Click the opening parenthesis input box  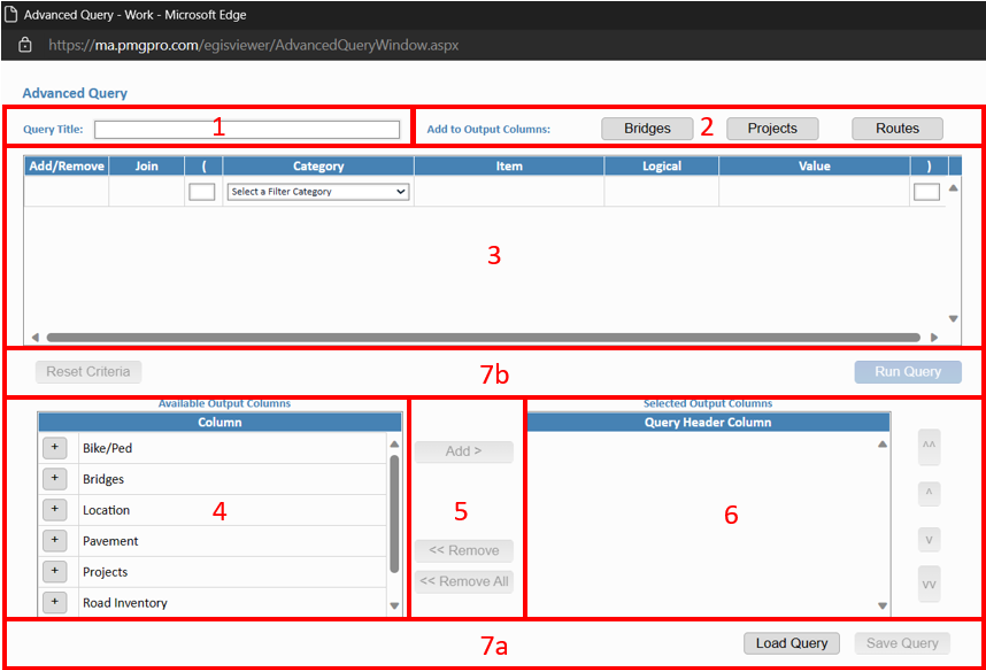tap(202, 191)
